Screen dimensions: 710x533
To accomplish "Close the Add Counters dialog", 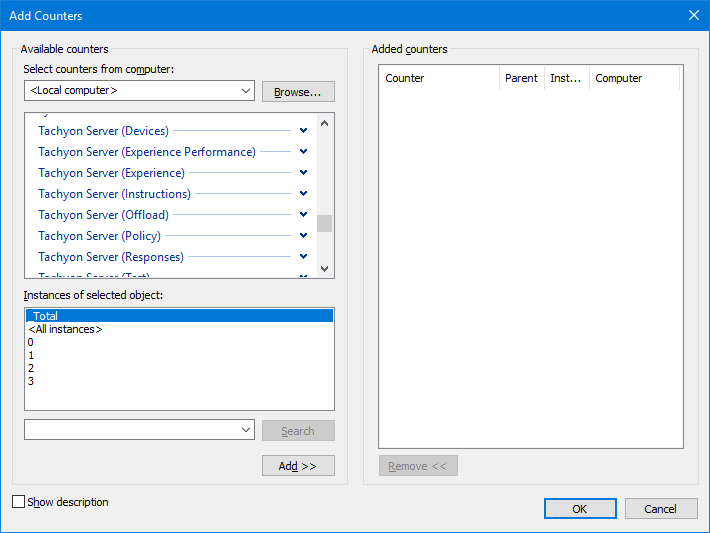I will pos(694,15).
